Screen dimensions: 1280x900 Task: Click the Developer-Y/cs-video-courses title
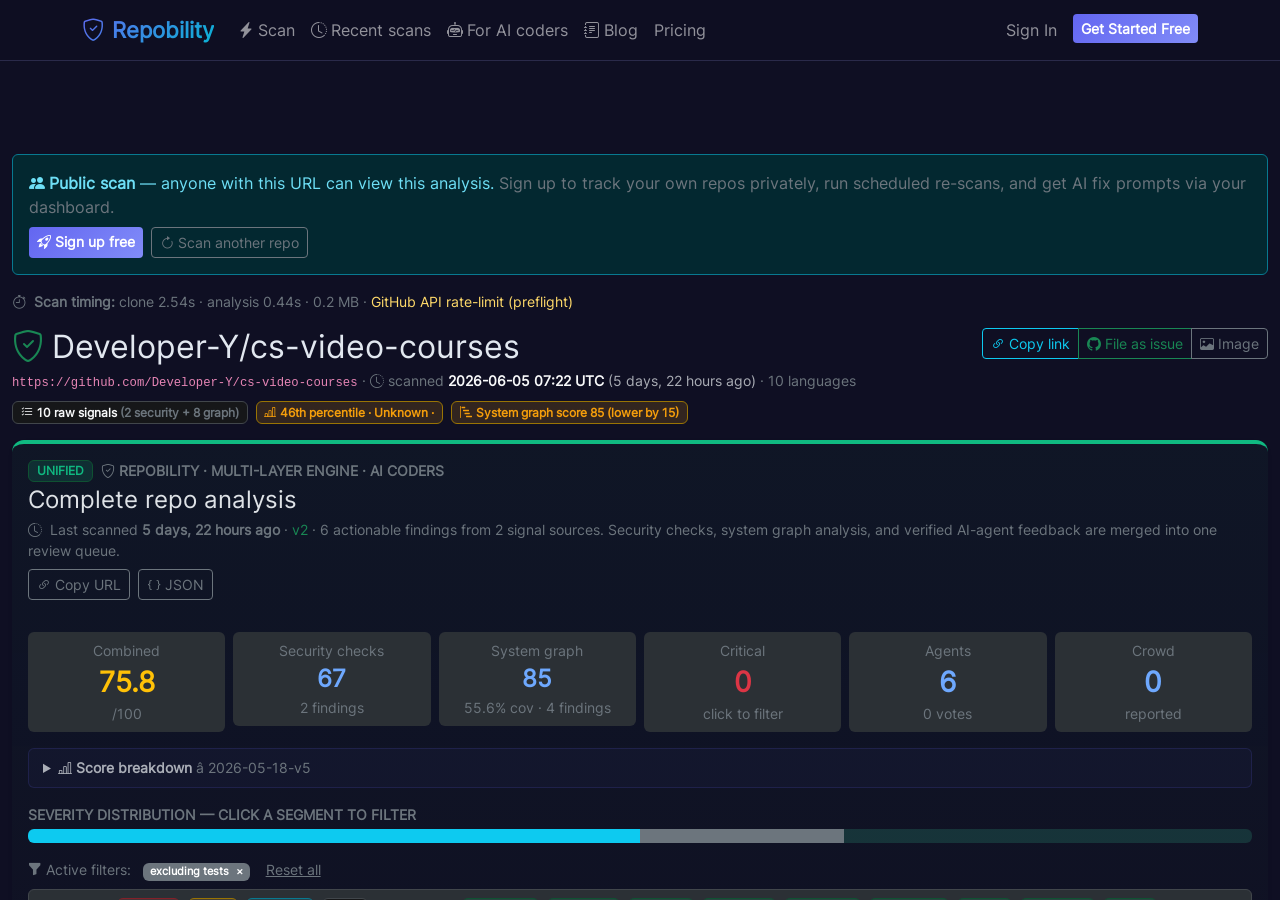coord(286,346)
